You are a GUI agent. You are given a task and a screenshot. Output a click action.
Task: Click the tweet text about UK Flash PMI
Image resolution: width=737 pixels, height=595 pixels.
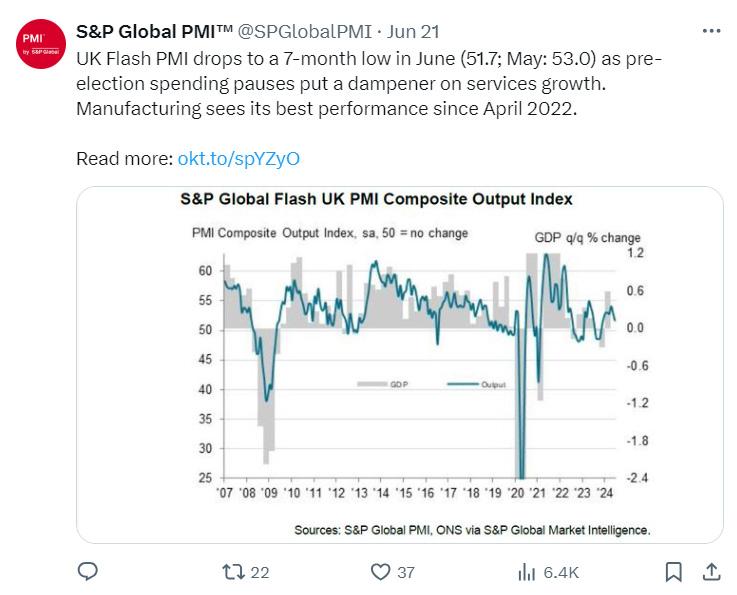369,84
